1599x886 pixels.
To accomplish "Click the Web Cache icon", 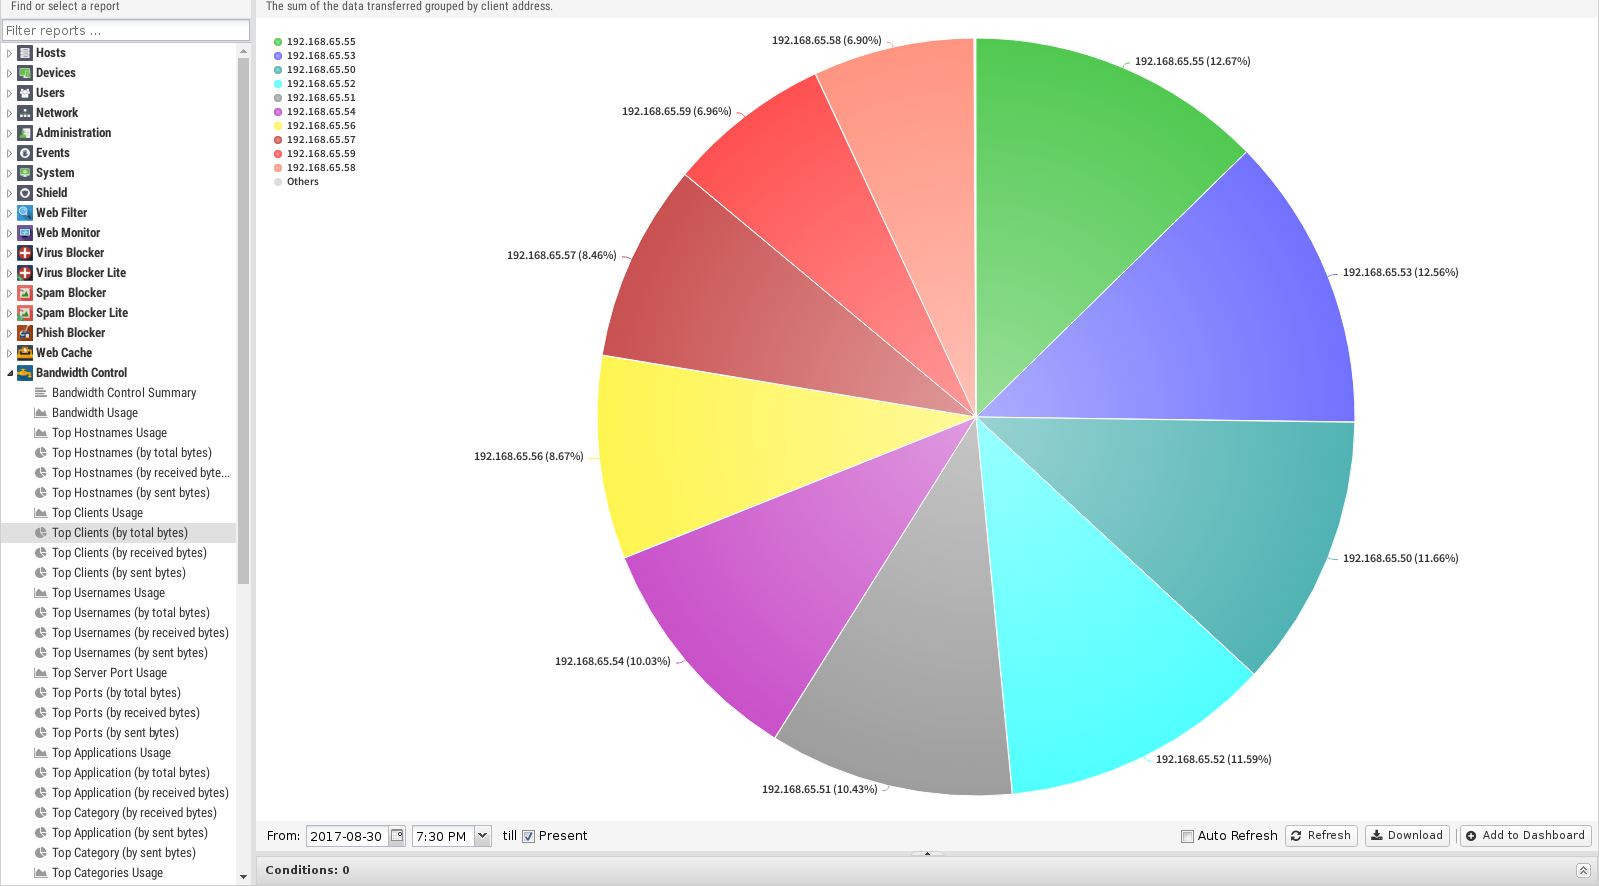I will [25, 353].
